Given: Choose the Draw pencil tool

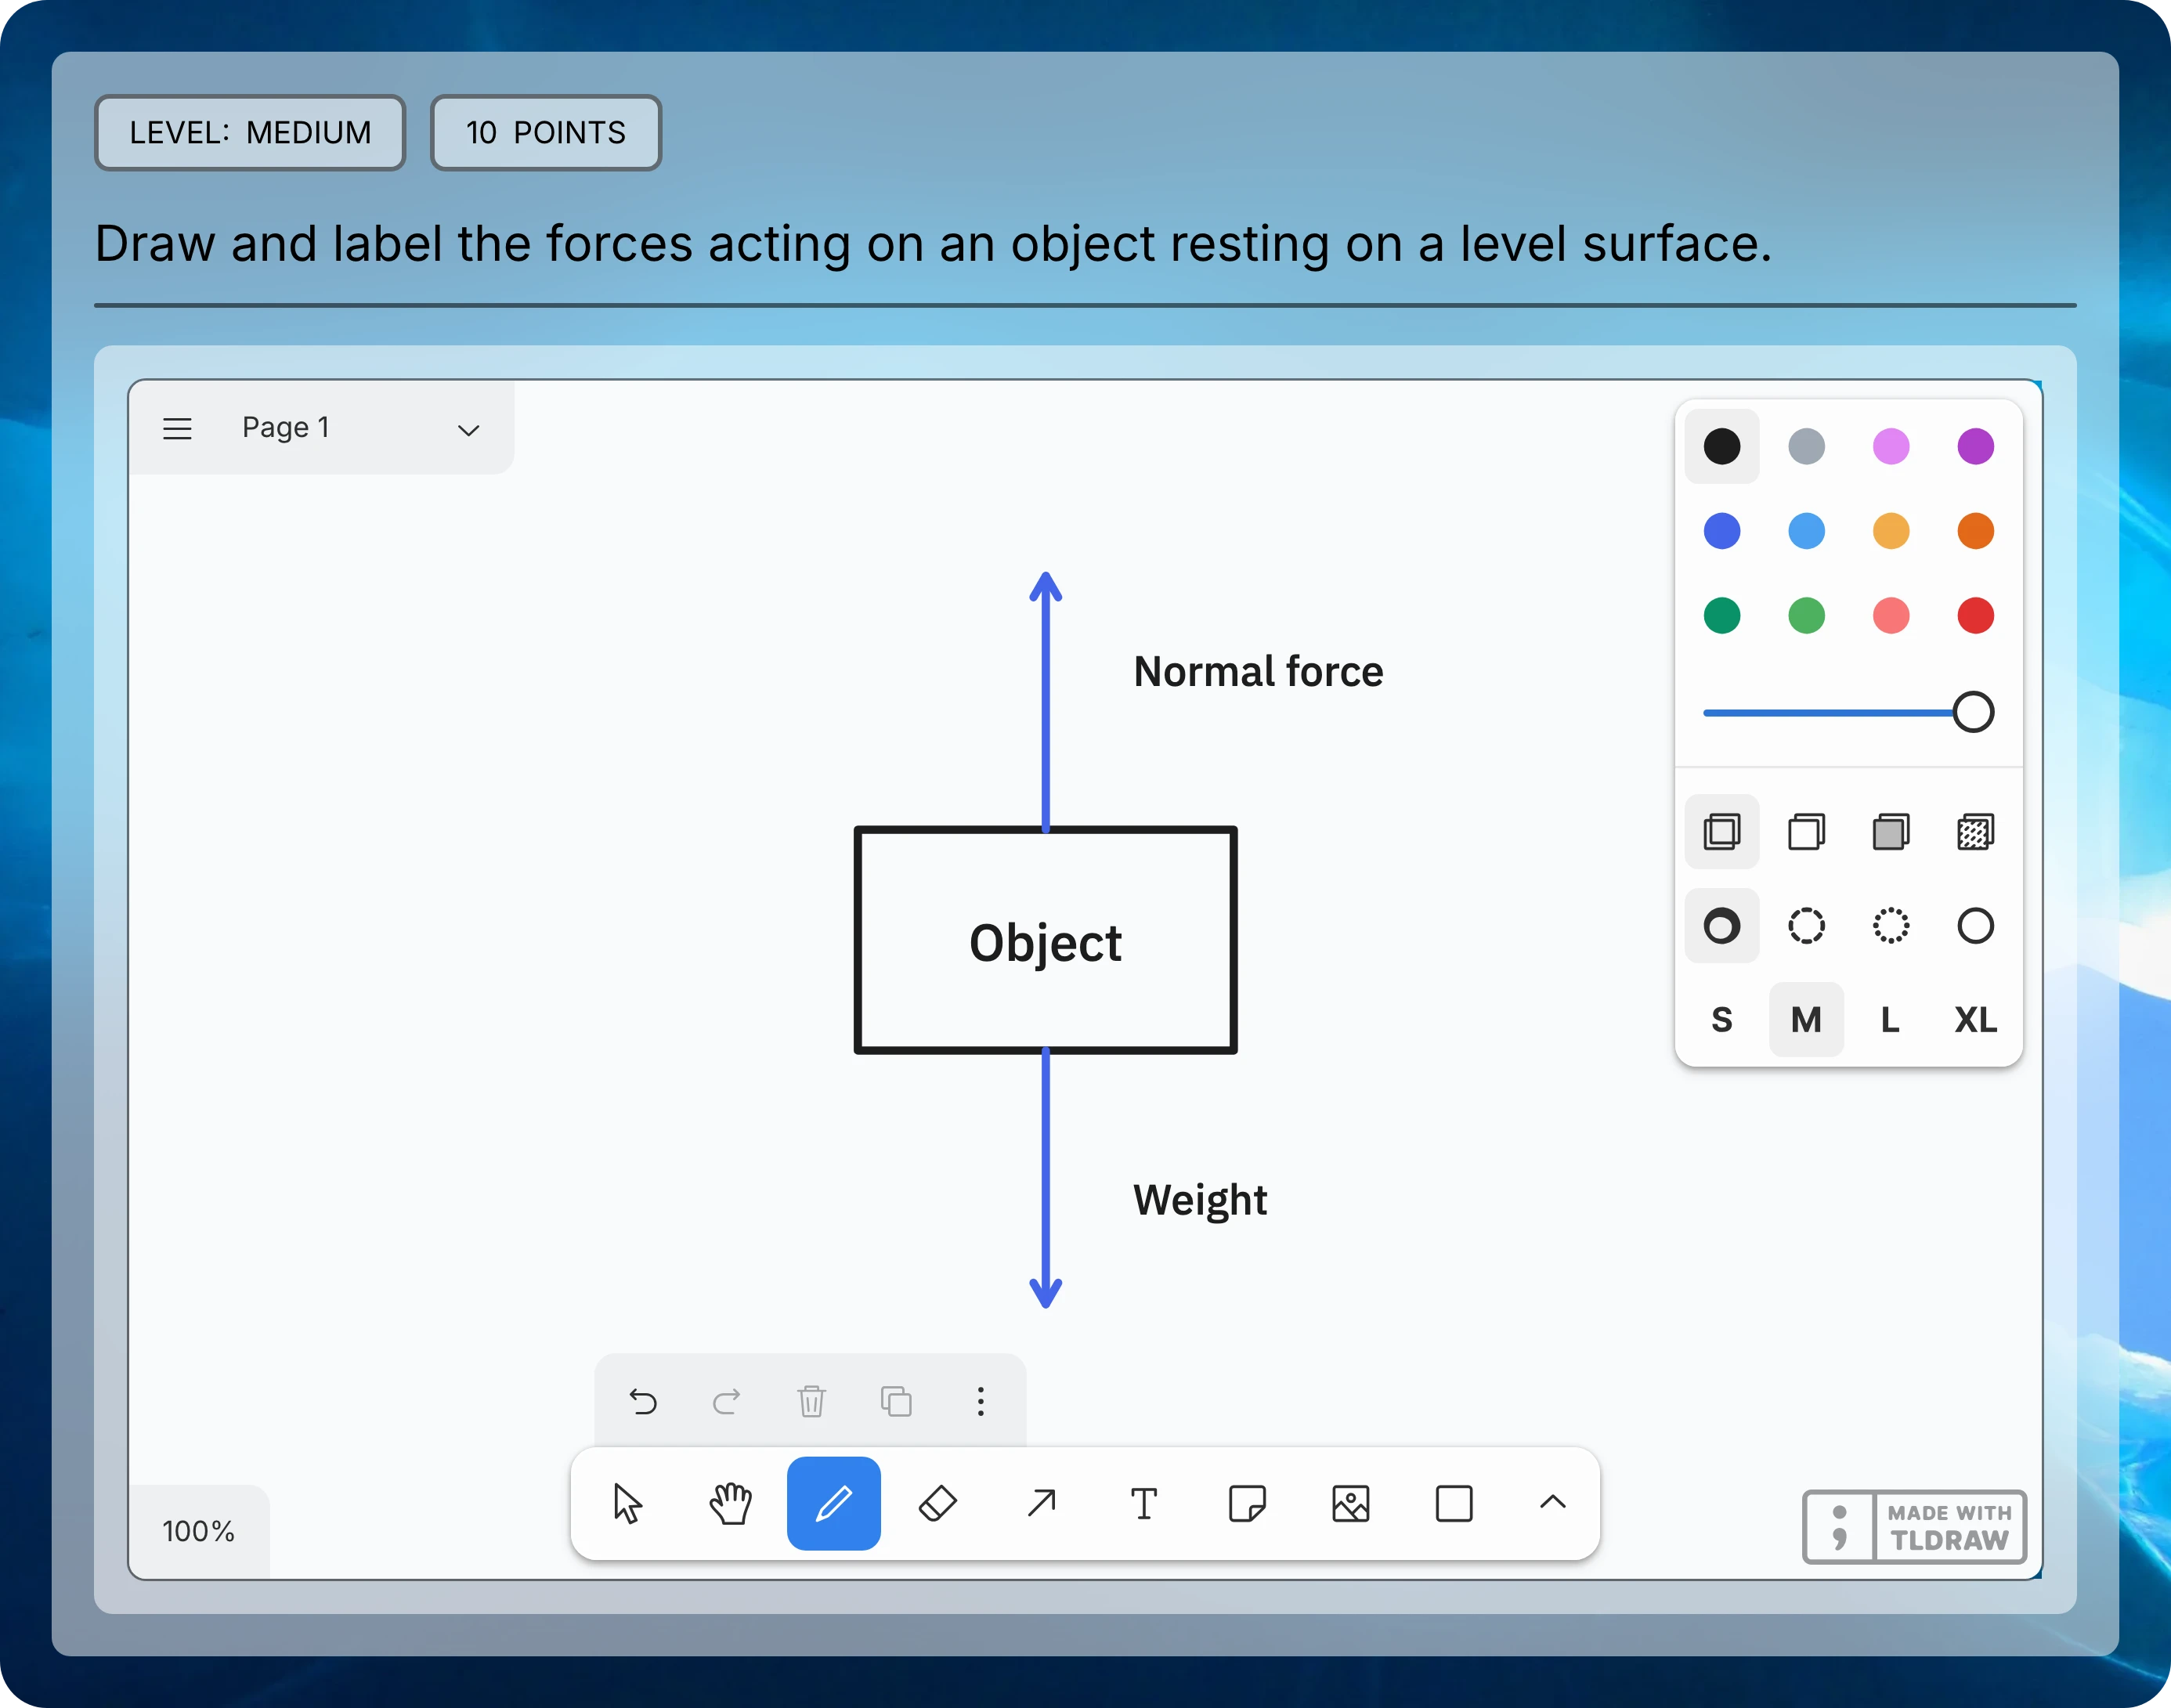Looking at the screenshot, I should pyautogui.click(x=834, y=1503).
